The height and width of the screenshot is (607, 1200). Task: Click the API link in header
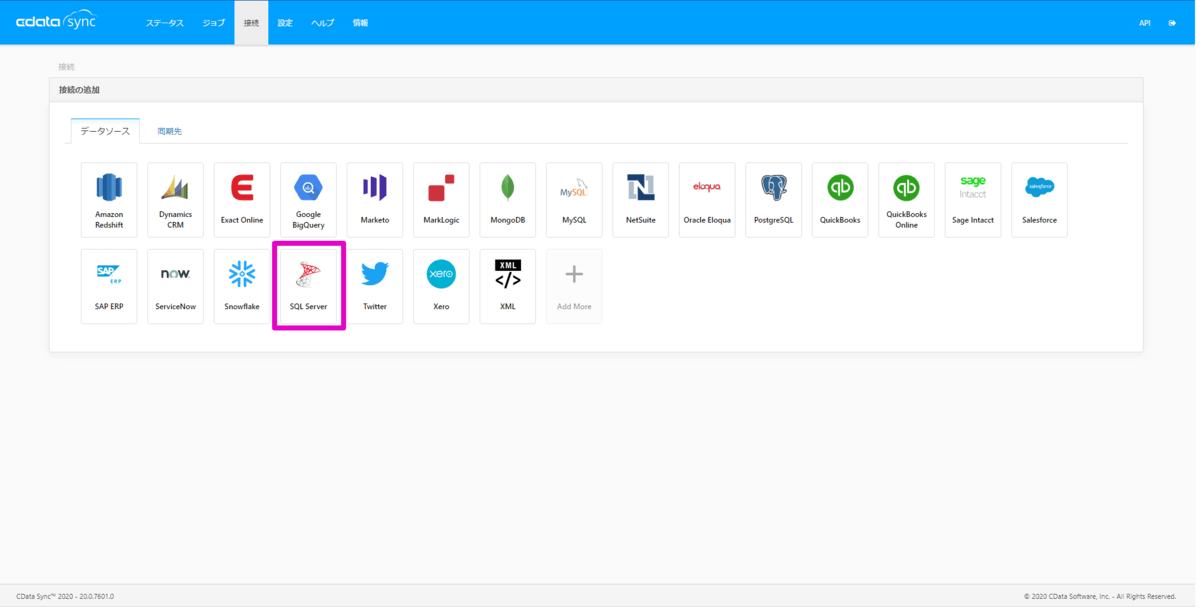click(1145, 23)
